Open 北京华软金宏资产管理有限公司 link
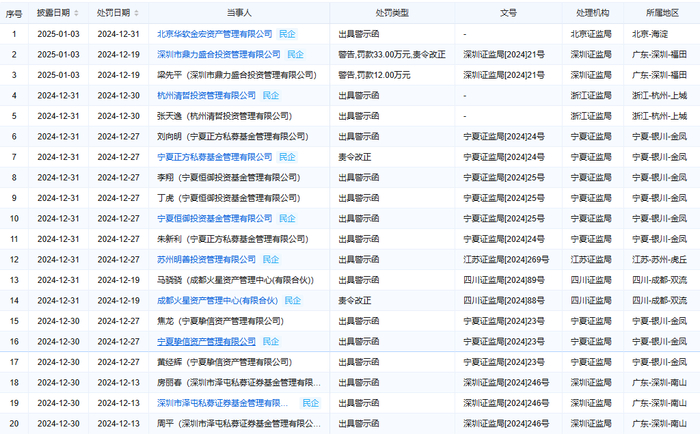 click(214, 34)
